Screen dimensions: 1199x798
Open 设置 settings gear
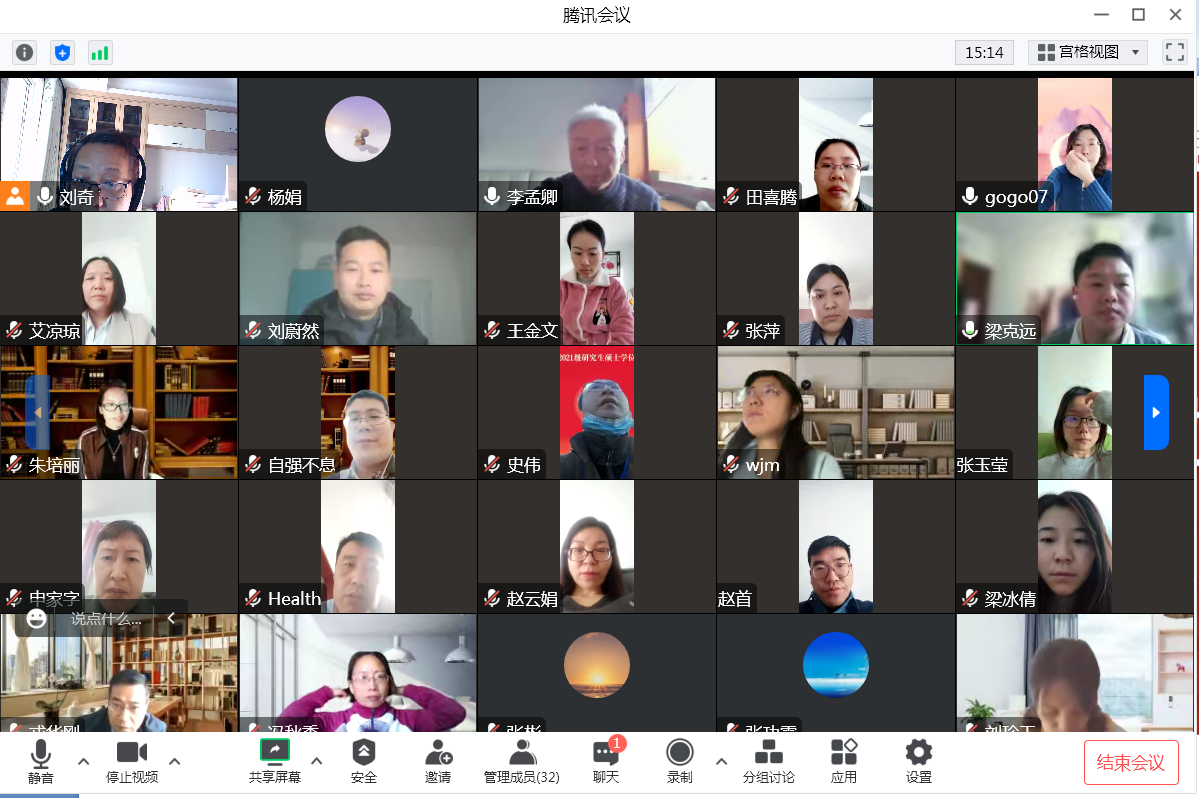pos(918,761)
